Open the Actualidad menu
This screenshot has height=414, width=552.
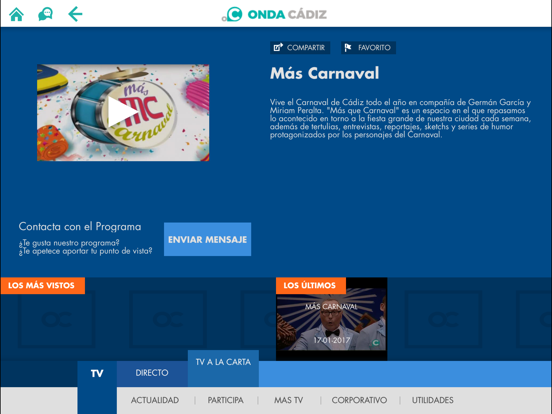click(x=155, y=400)
